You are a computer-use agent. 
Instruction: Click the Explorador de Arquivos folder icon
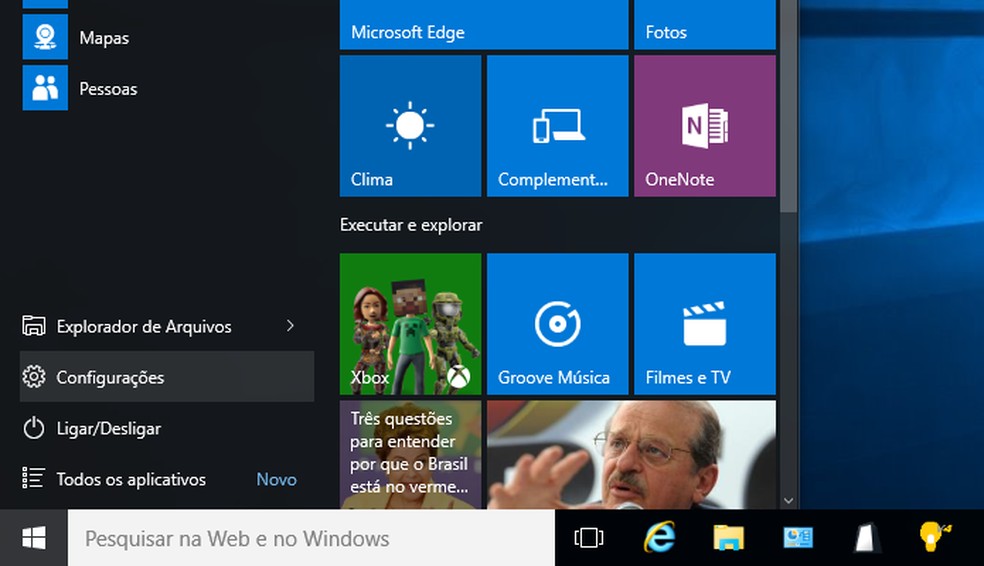point(34,326)
